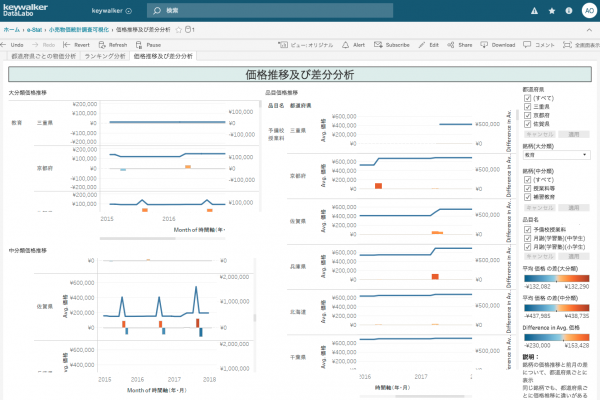Open the ビュー: オリジナル view menu

pos(305,45)
